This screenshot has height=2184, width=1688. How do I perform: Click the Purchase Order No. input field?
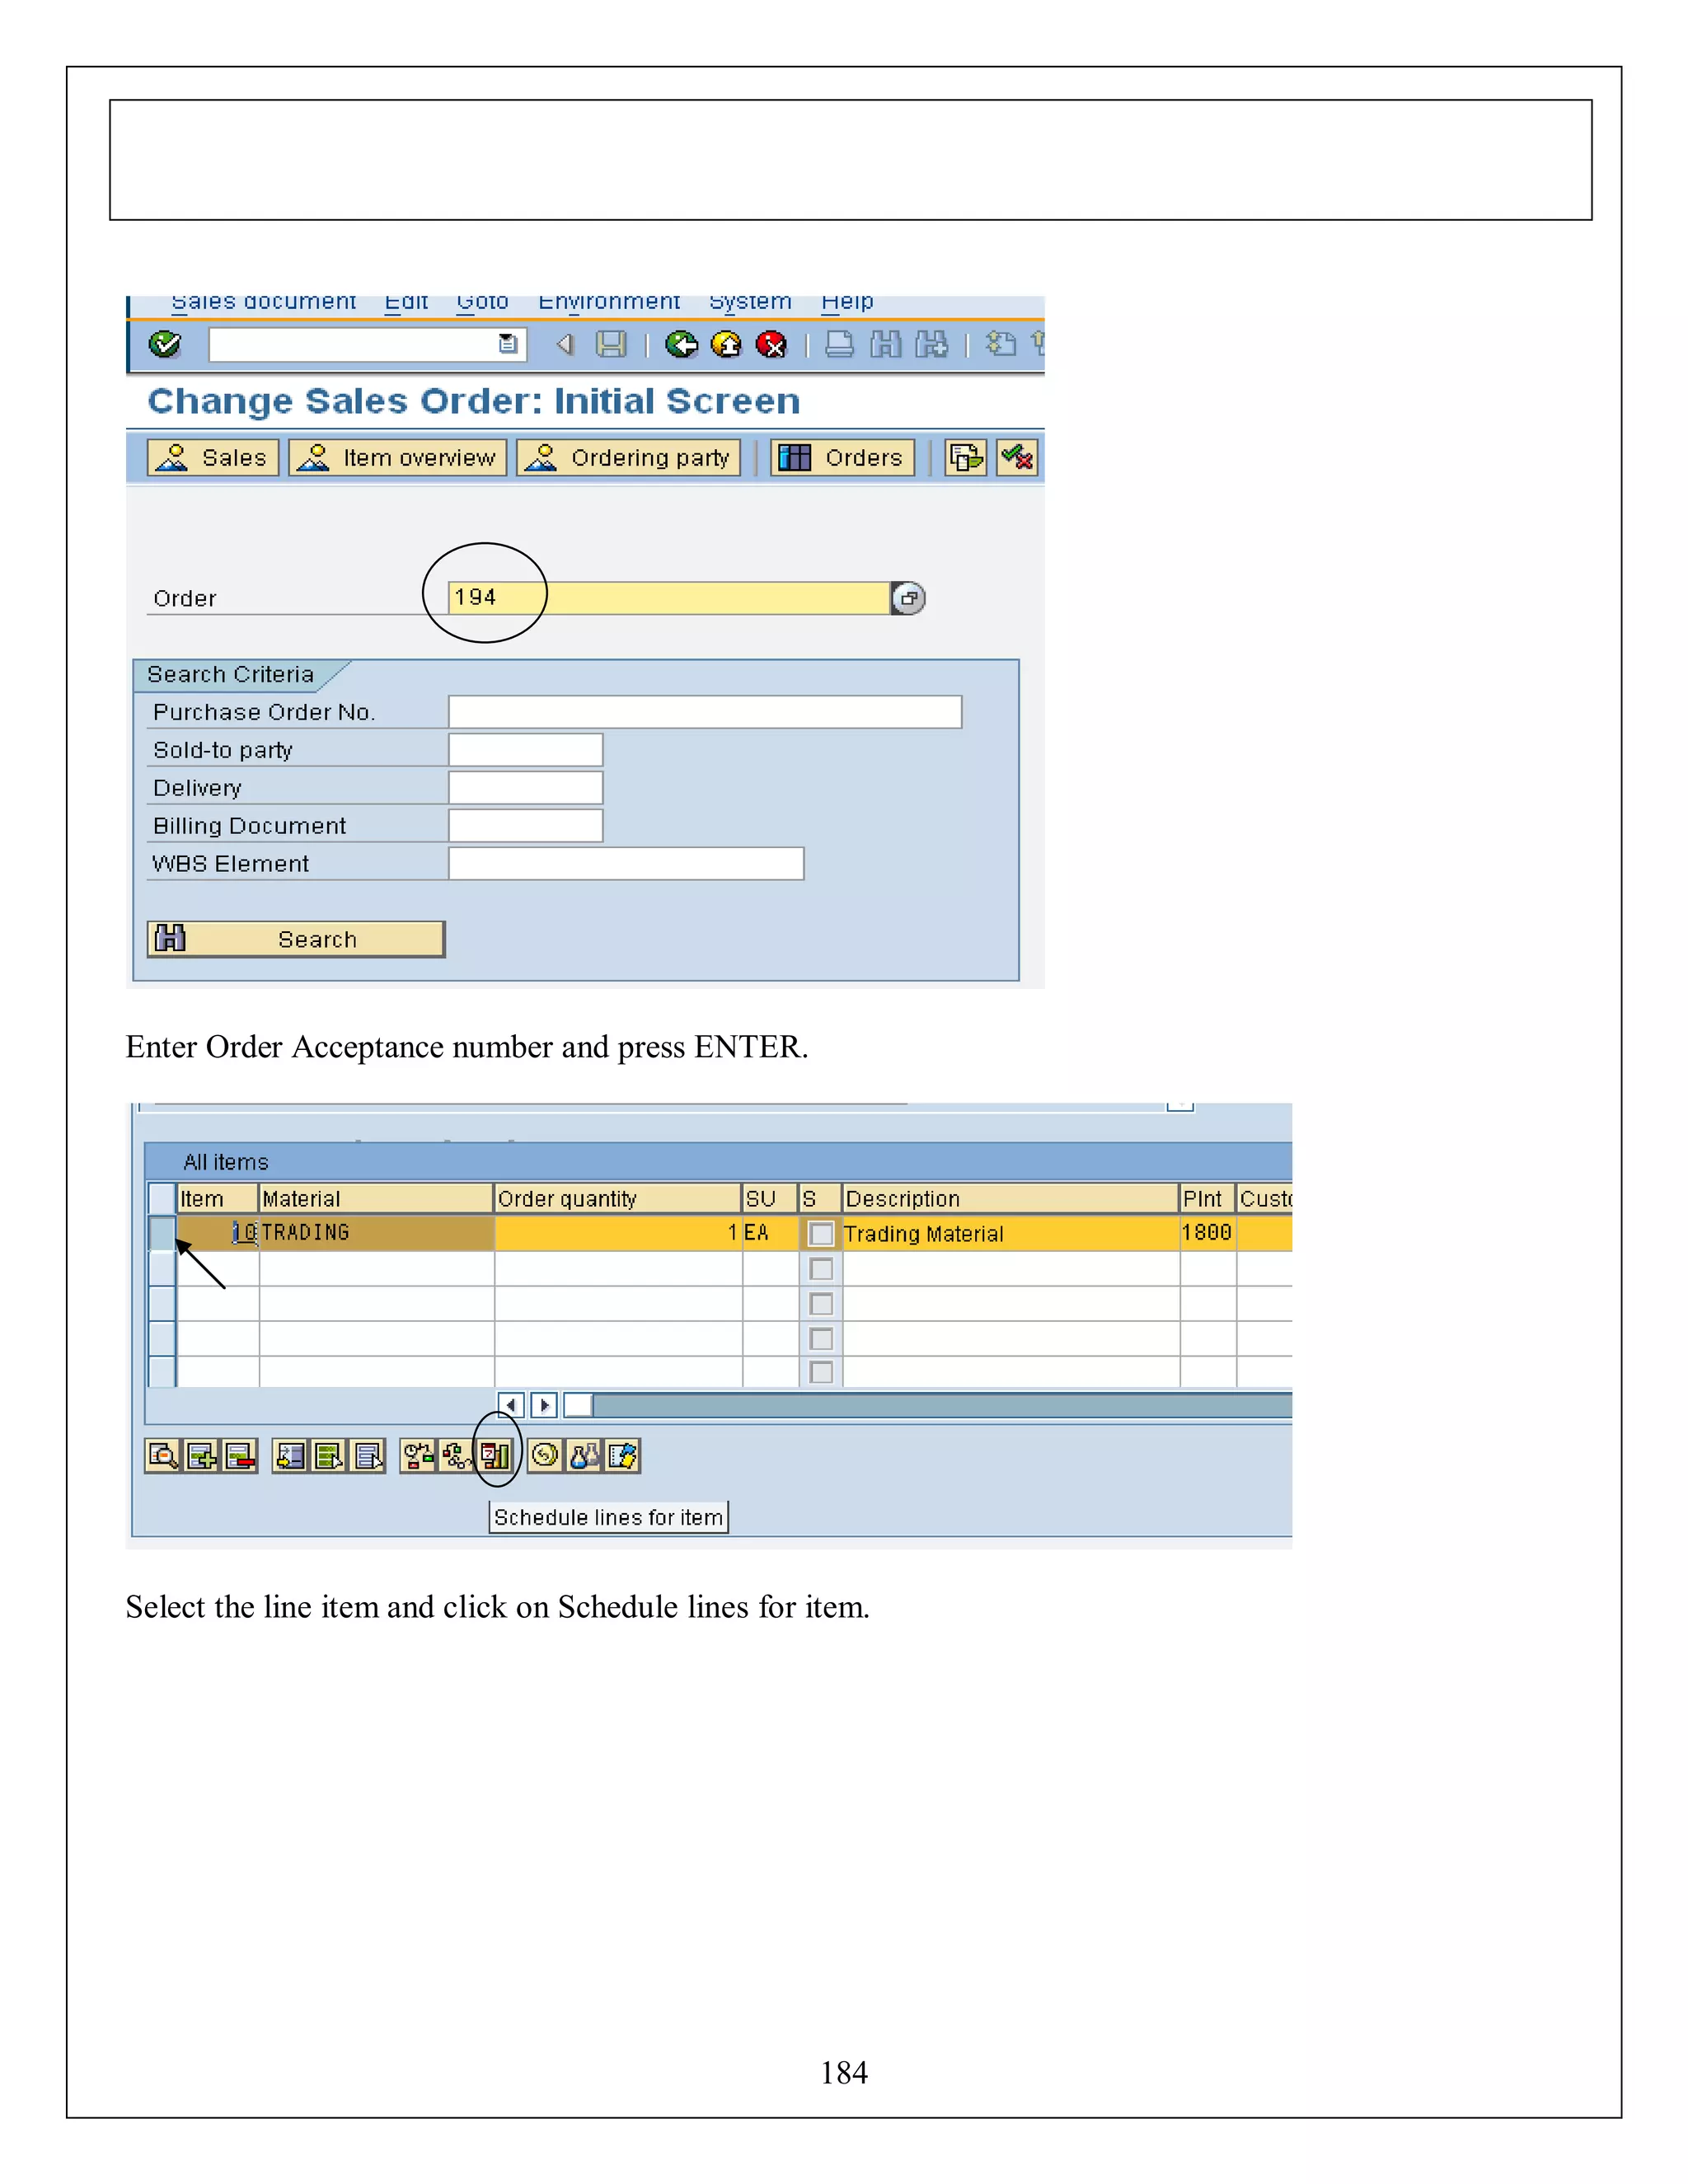click(x=705, y=712)
